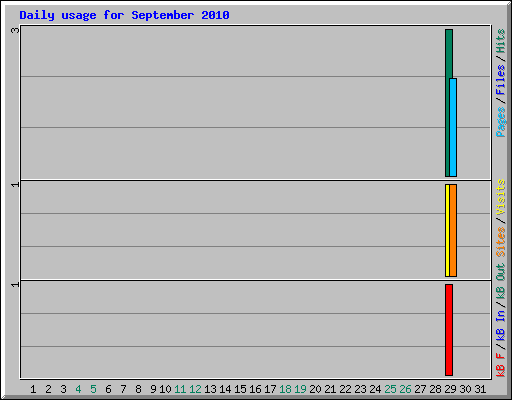512x400 pixels.
Task: Click the y-axis value 3 of top chart
Action: click(x=15, y=30)
